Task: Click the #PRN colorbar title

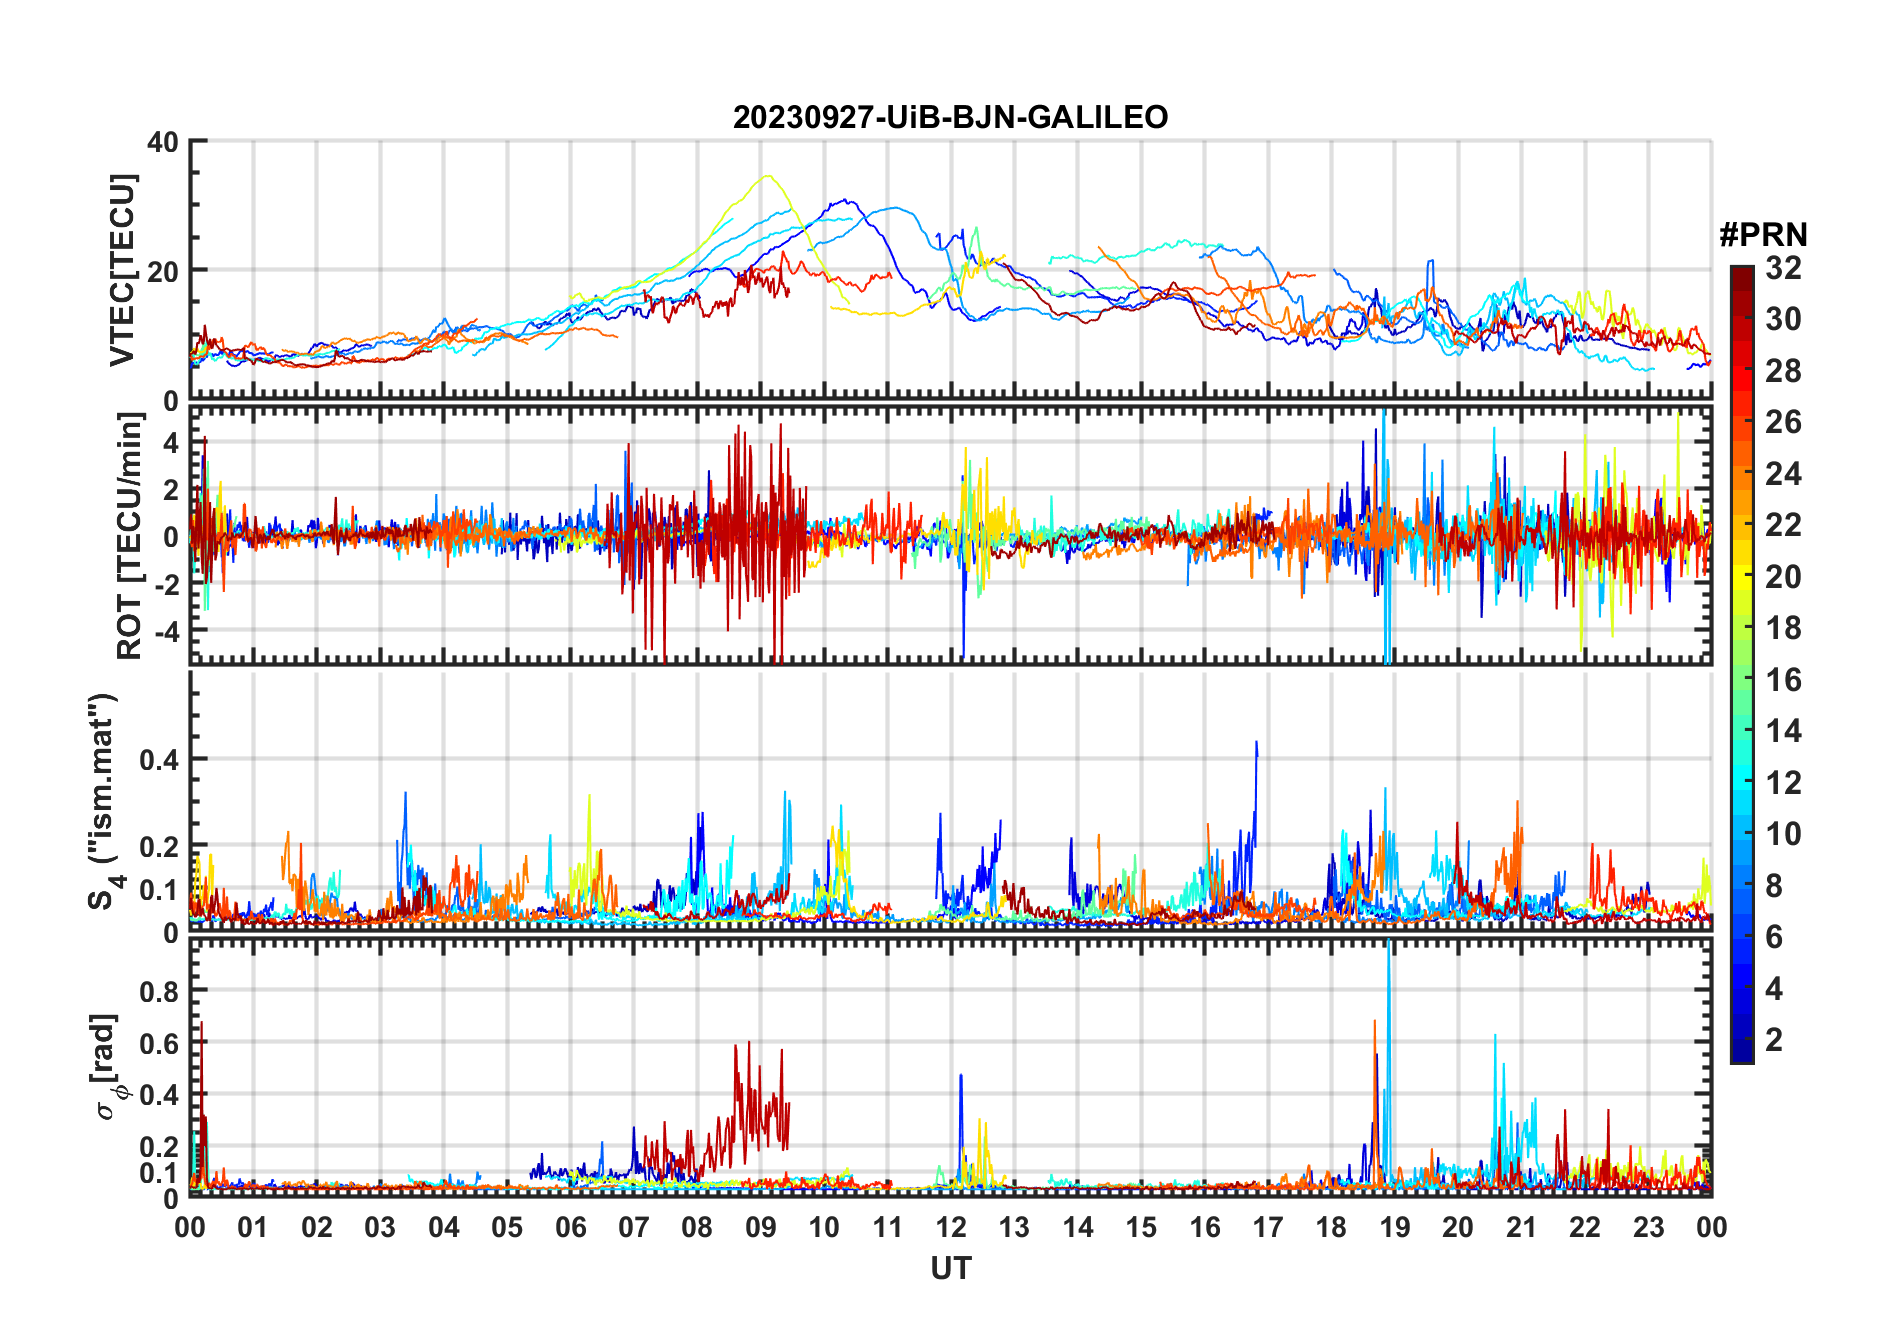Action: pyautogui.click(x=1763, y=235)
